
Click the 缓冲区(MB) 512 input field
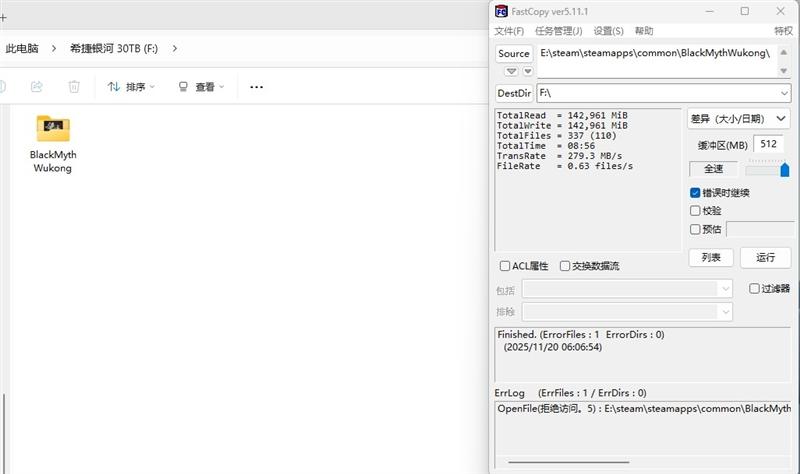(768, 144)
